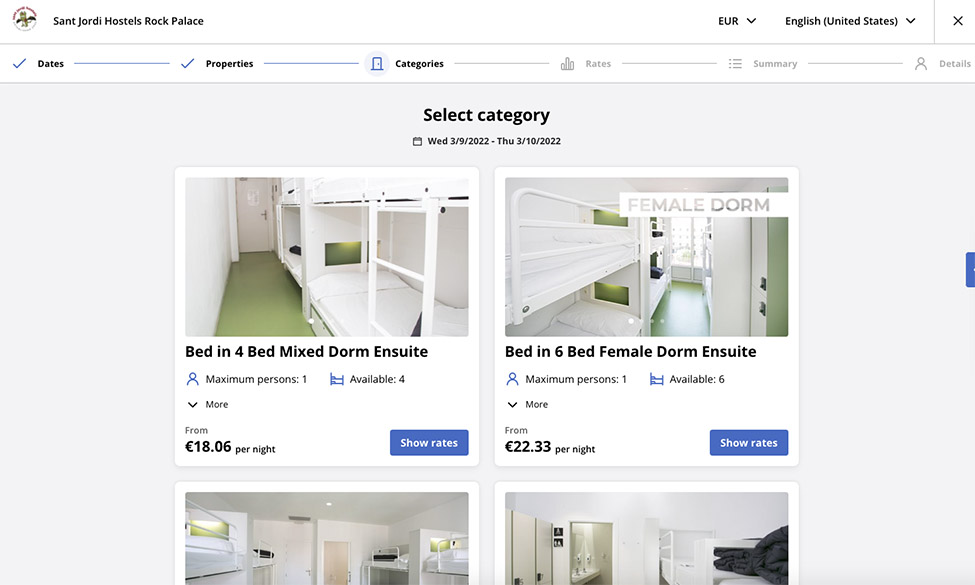Click the checkmark icon beside Properties
This screenshot has height=585, width=975.
187,63
